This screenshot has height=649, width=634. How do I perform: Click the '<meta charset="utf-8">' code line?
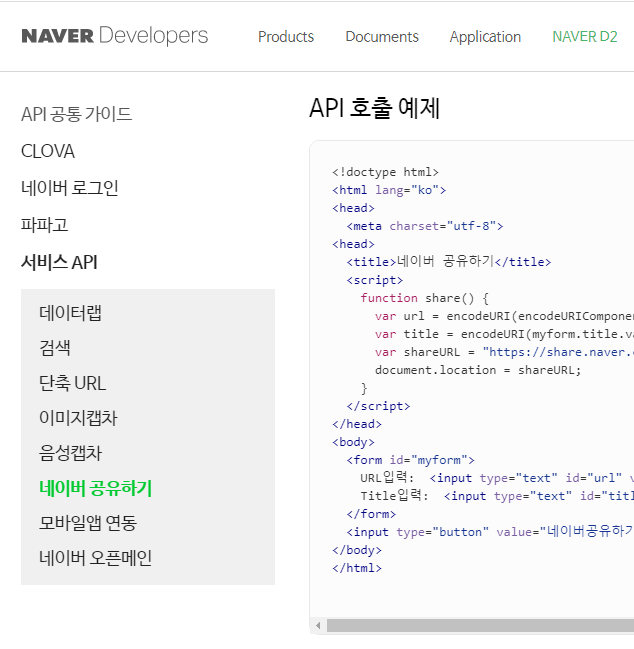tap(425, 226)
